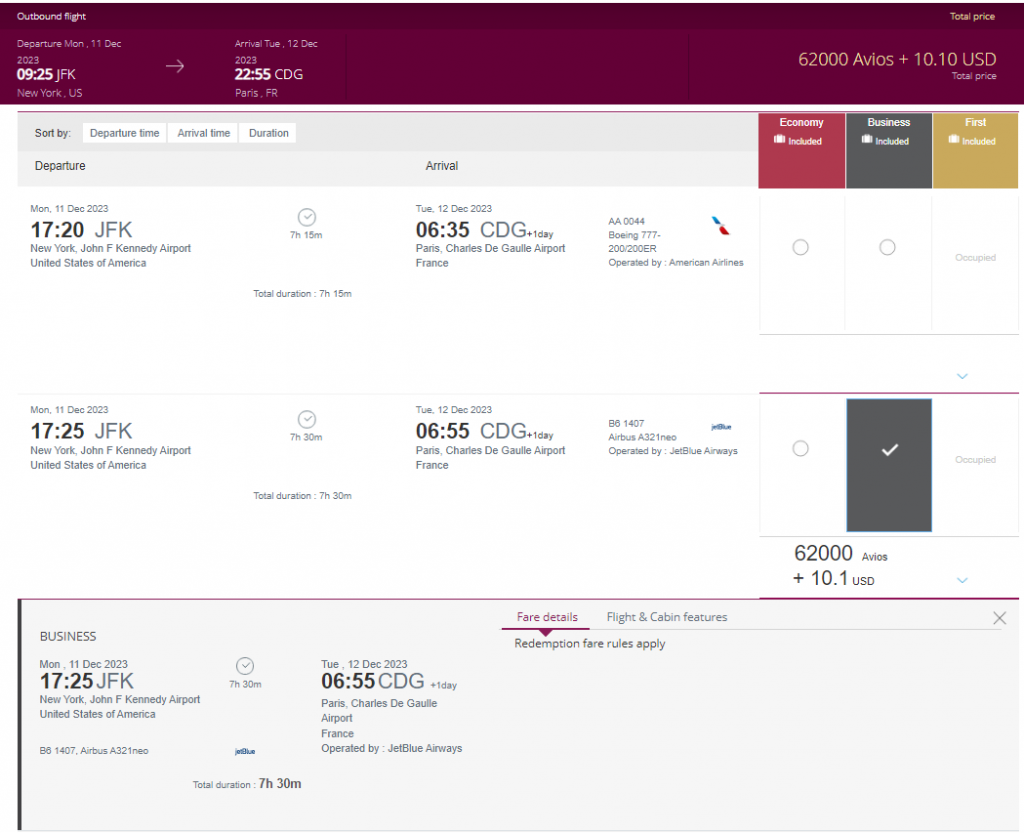Expand fare options for the 17:20 JFK flight
Viewport: 1024px width, 833px height.
coord(962,376)
